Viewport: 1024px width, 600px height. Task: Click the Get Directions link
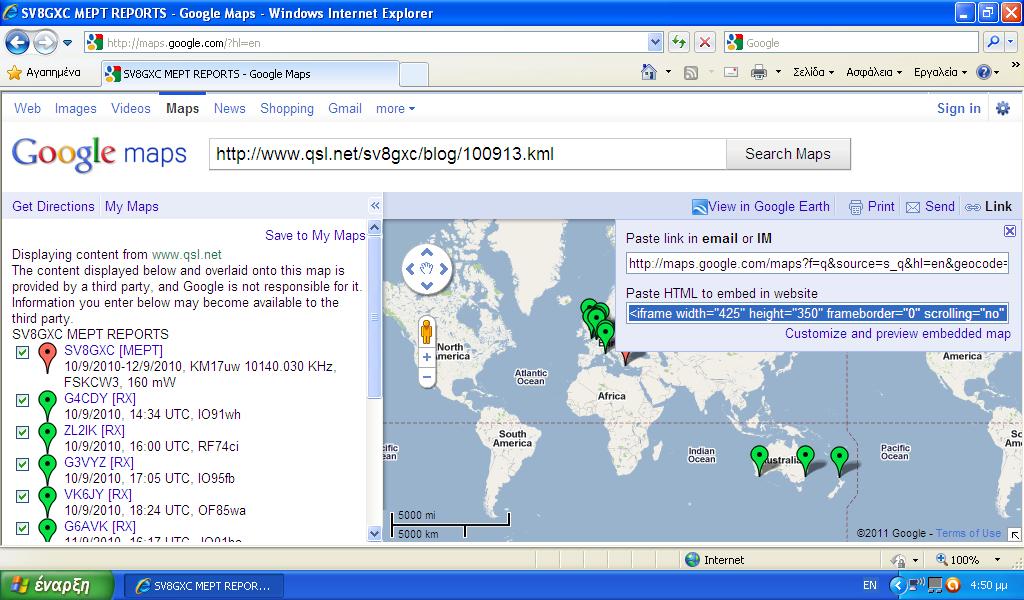click(x=54, y=206)
